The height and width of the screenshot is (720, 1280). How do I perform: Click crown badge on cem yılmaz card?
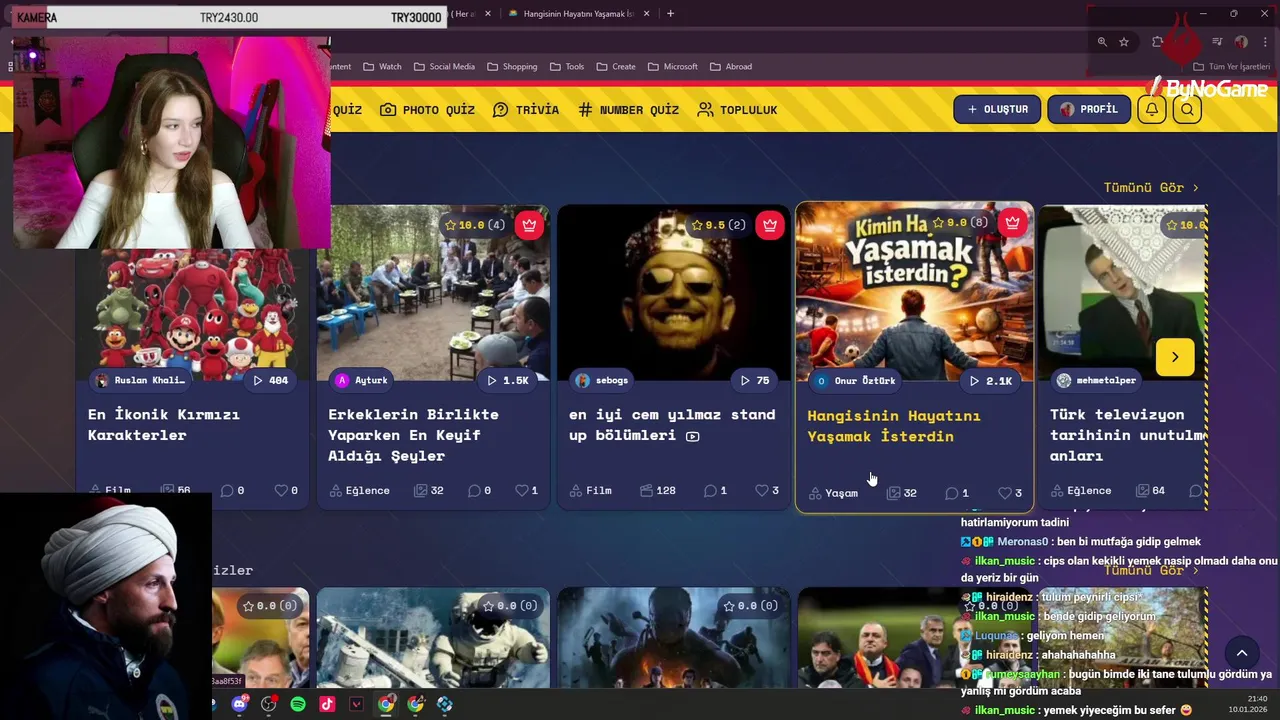coord(769,225)
